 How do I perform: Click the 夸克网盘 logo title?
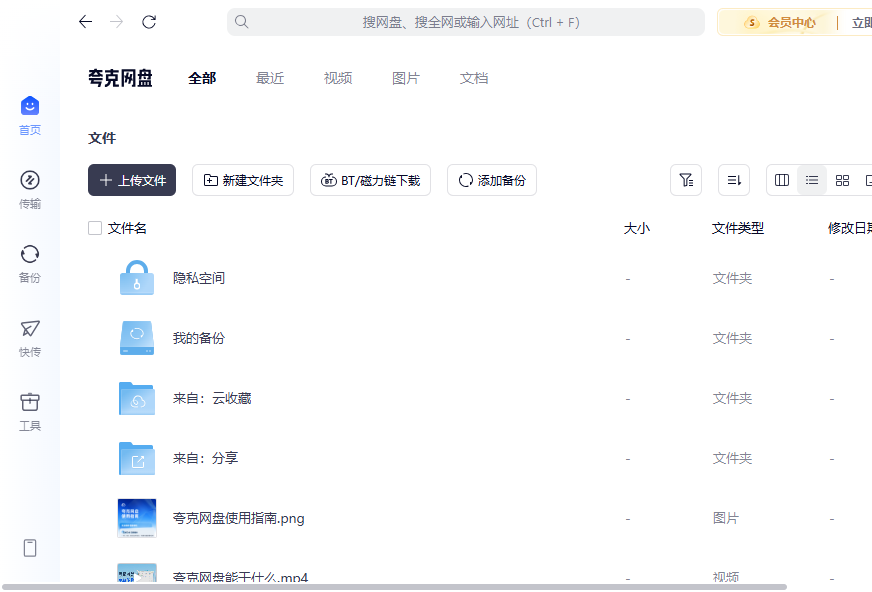point(120,78)
